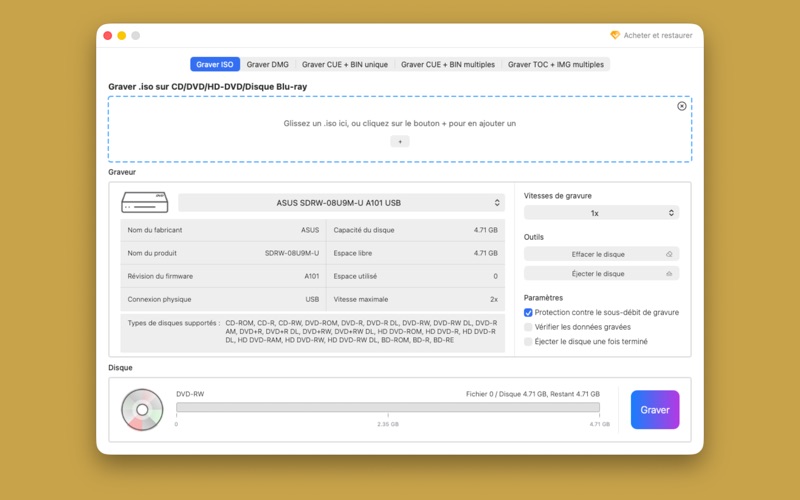Image resolution: width=800 pixels, height=500 pixels.
Task: Disable Protection contre le sous-débit de gravure
Action: coord(528,312)
